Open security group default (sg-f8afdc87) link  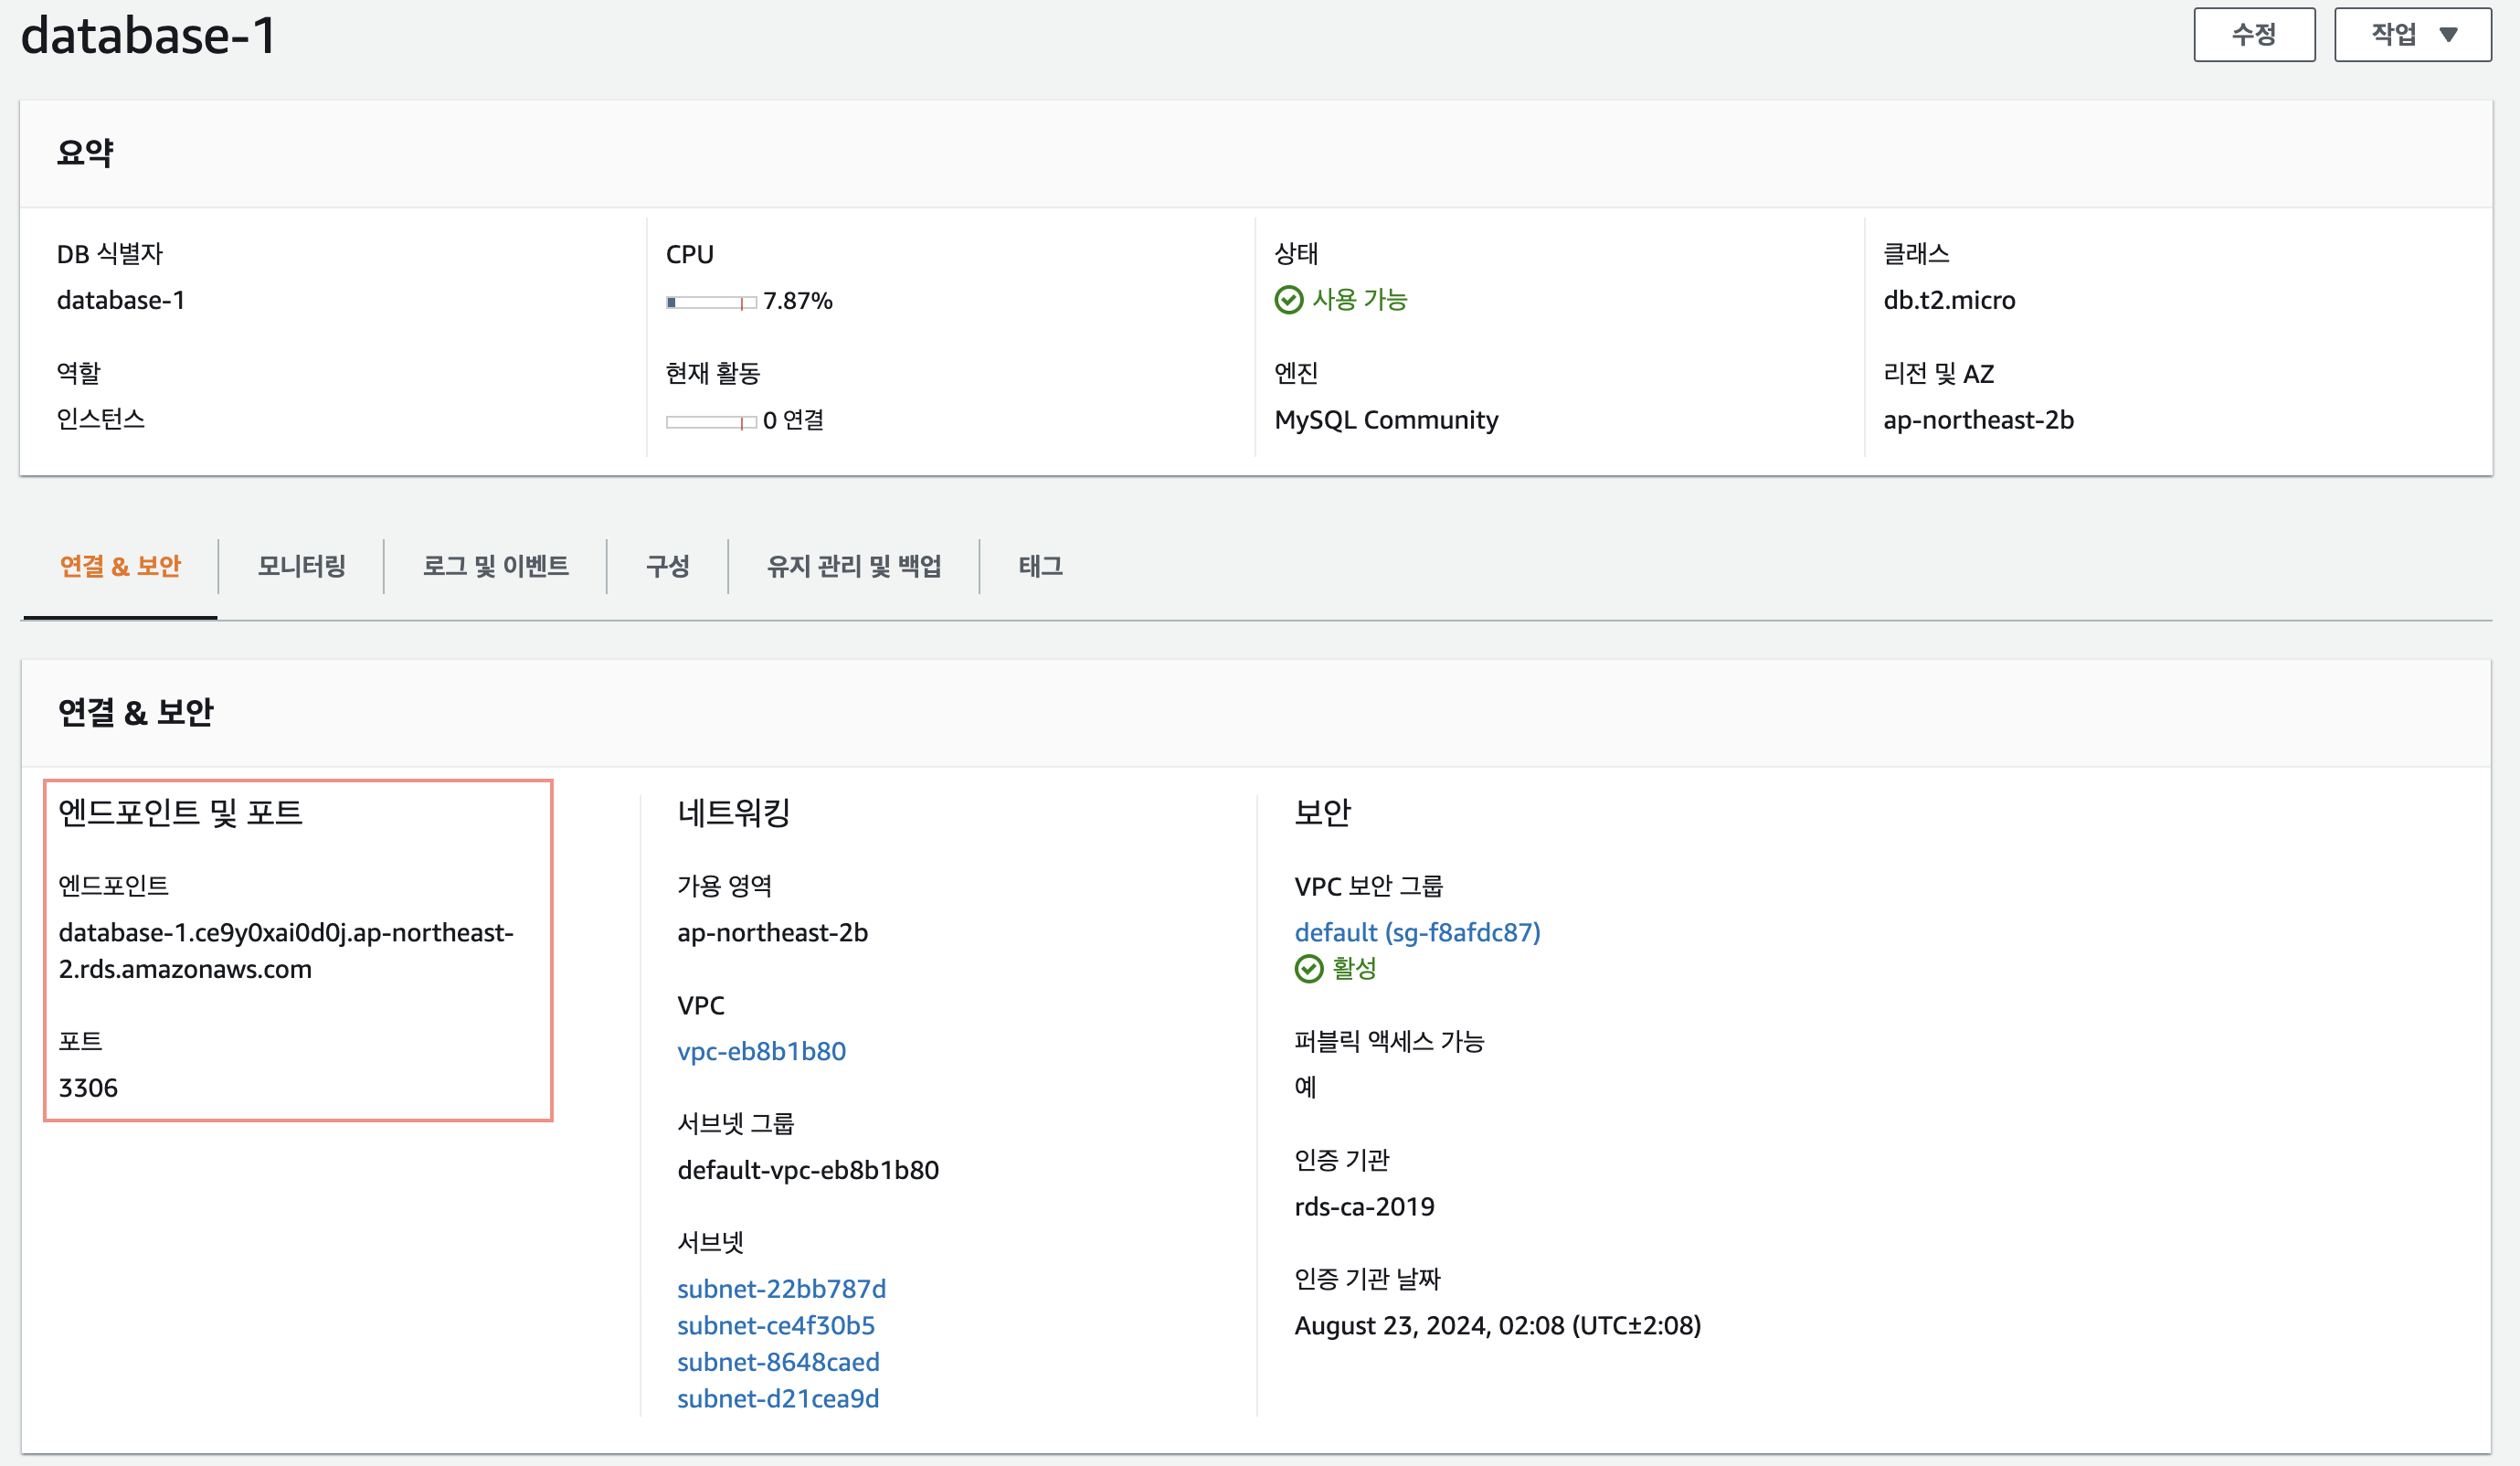point(1417,932)
